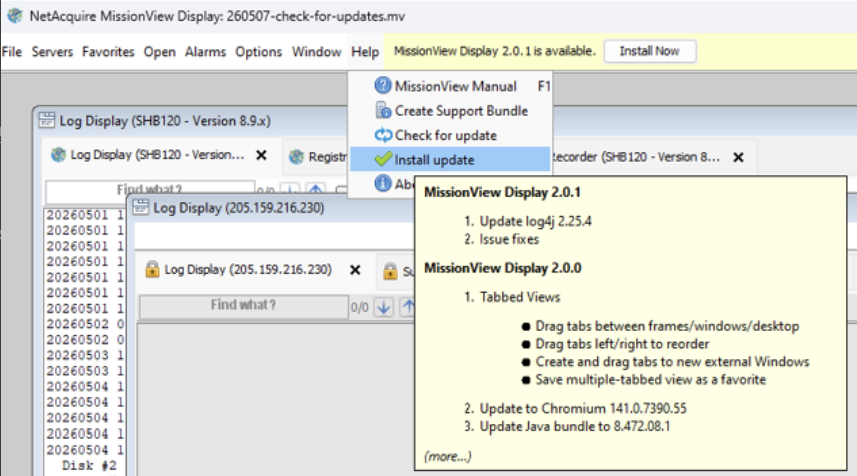Click lock icon on Log Display (205.159.216.230) tab

(152, 269)
